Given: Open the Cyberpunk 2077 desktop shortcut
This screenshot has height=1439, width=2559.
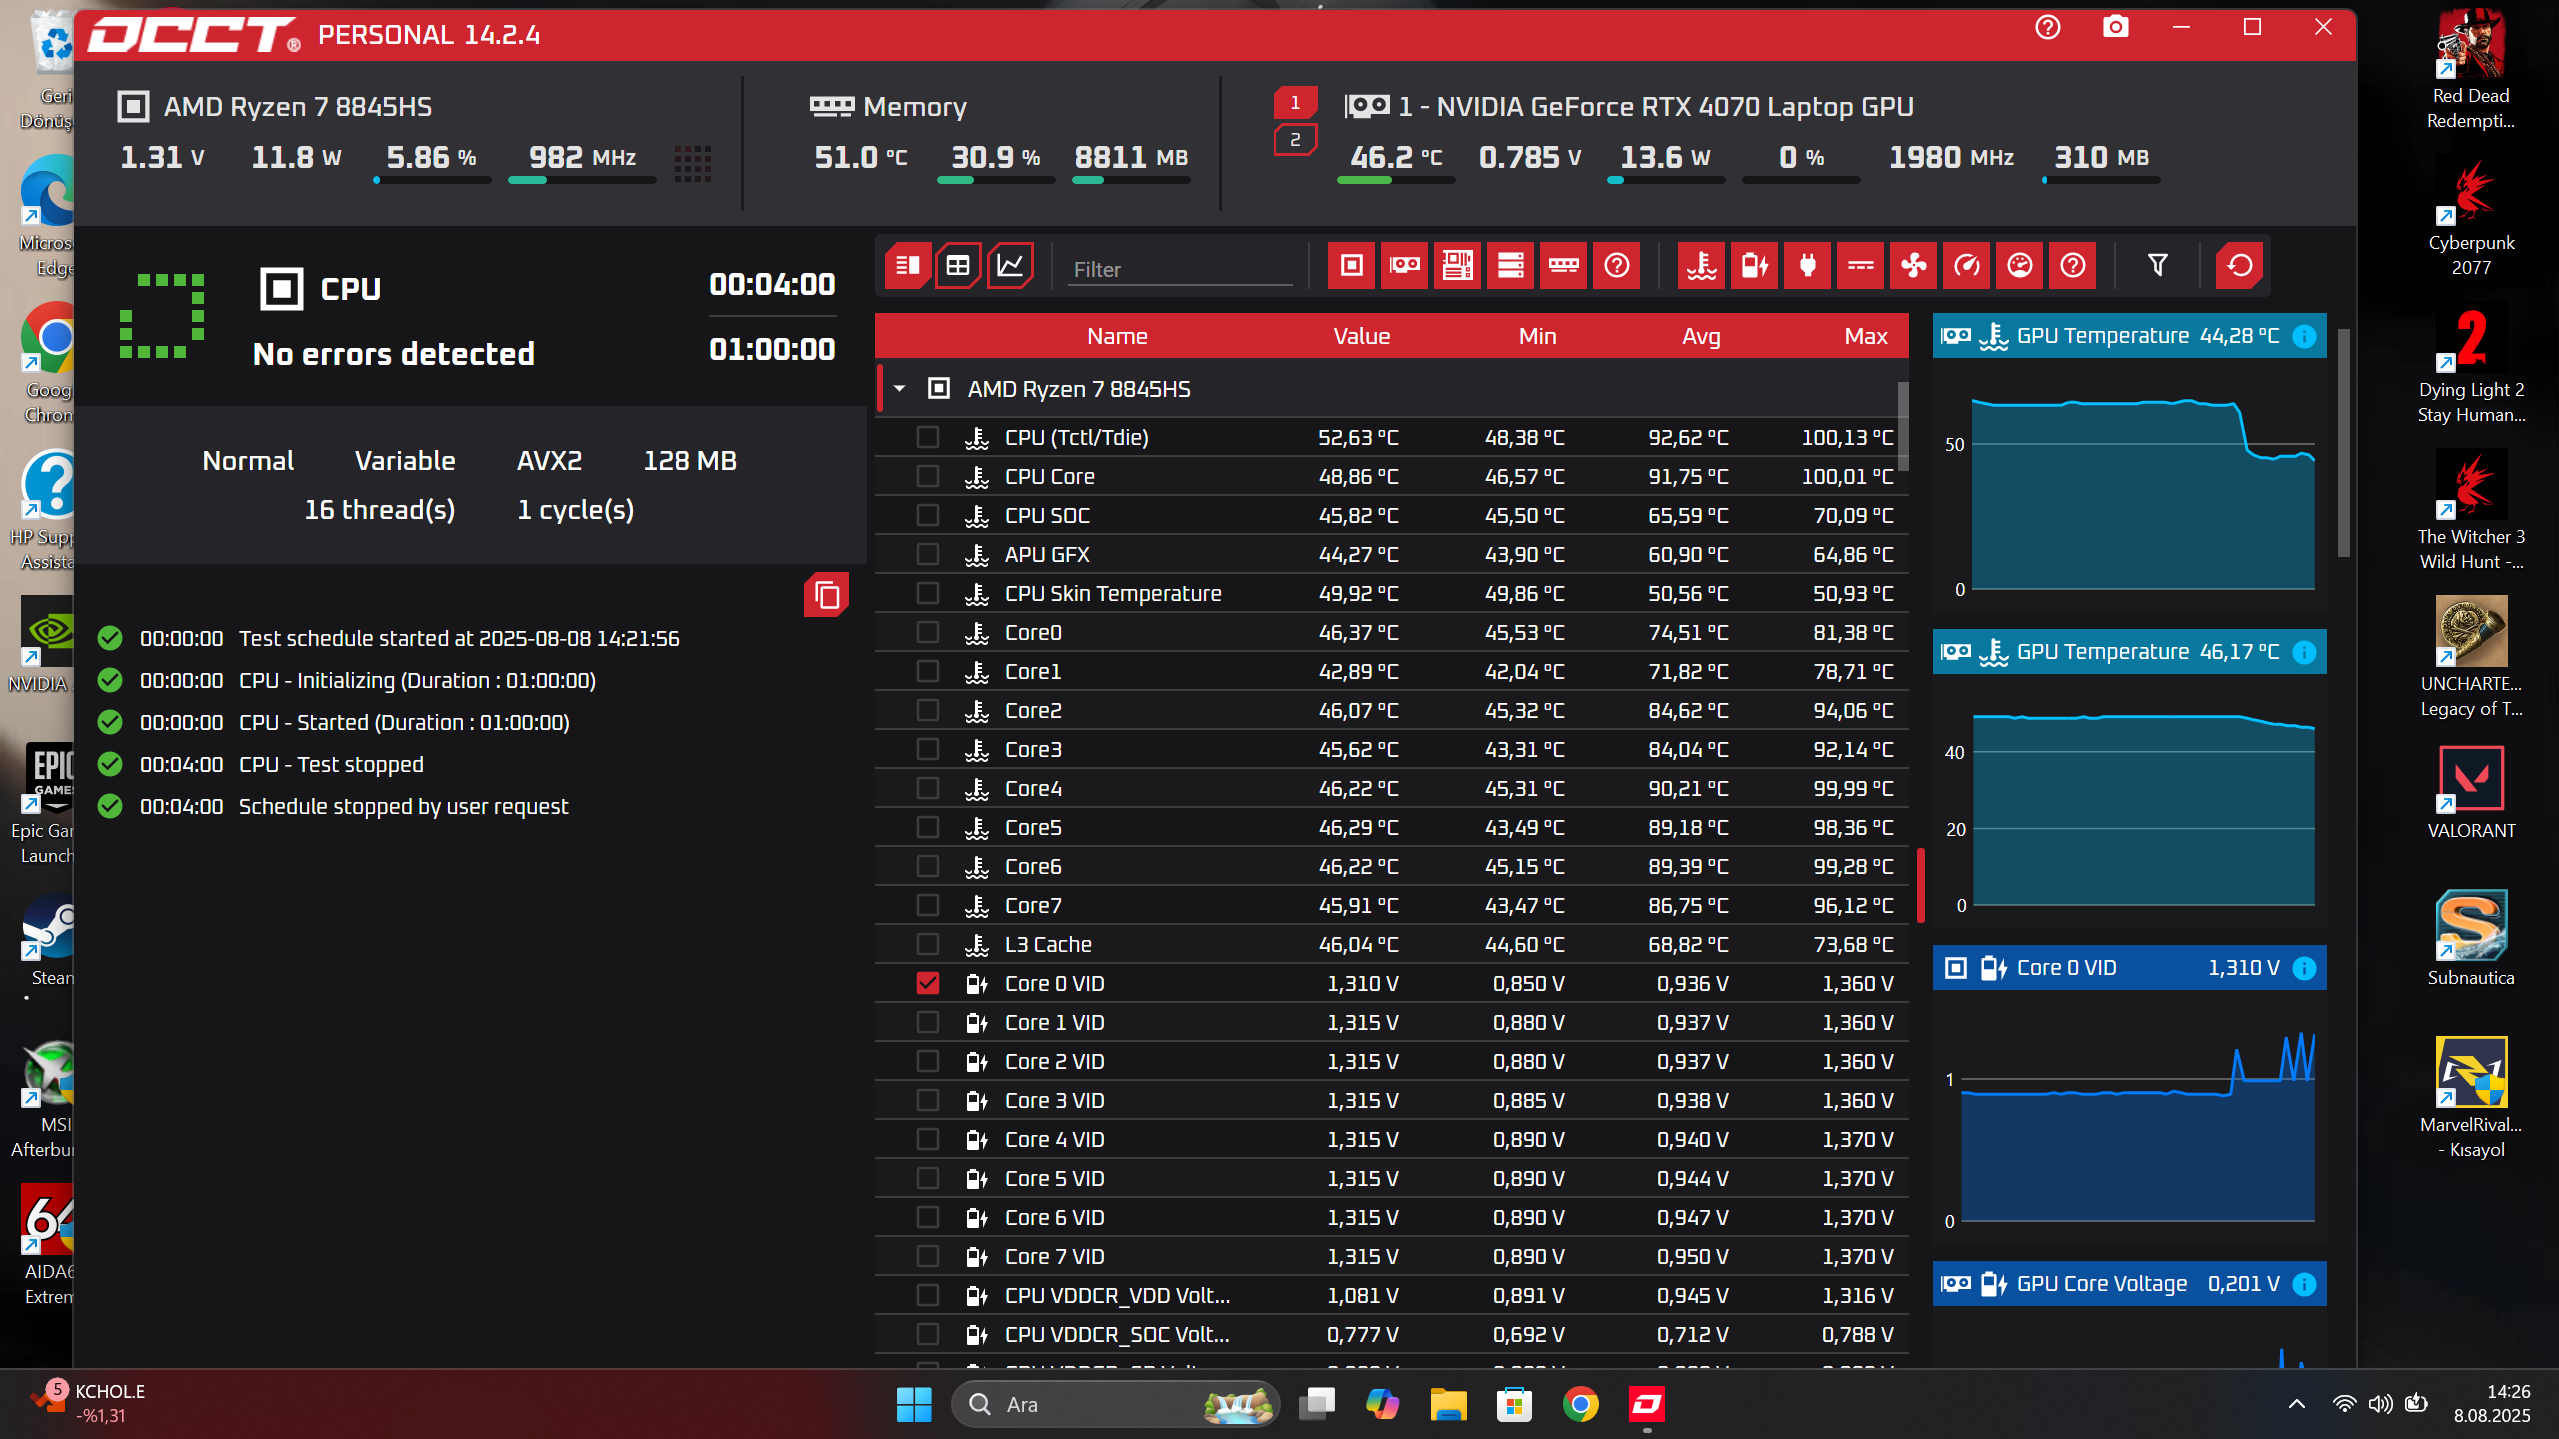Looking at the screenshot, I should 2471,218.
